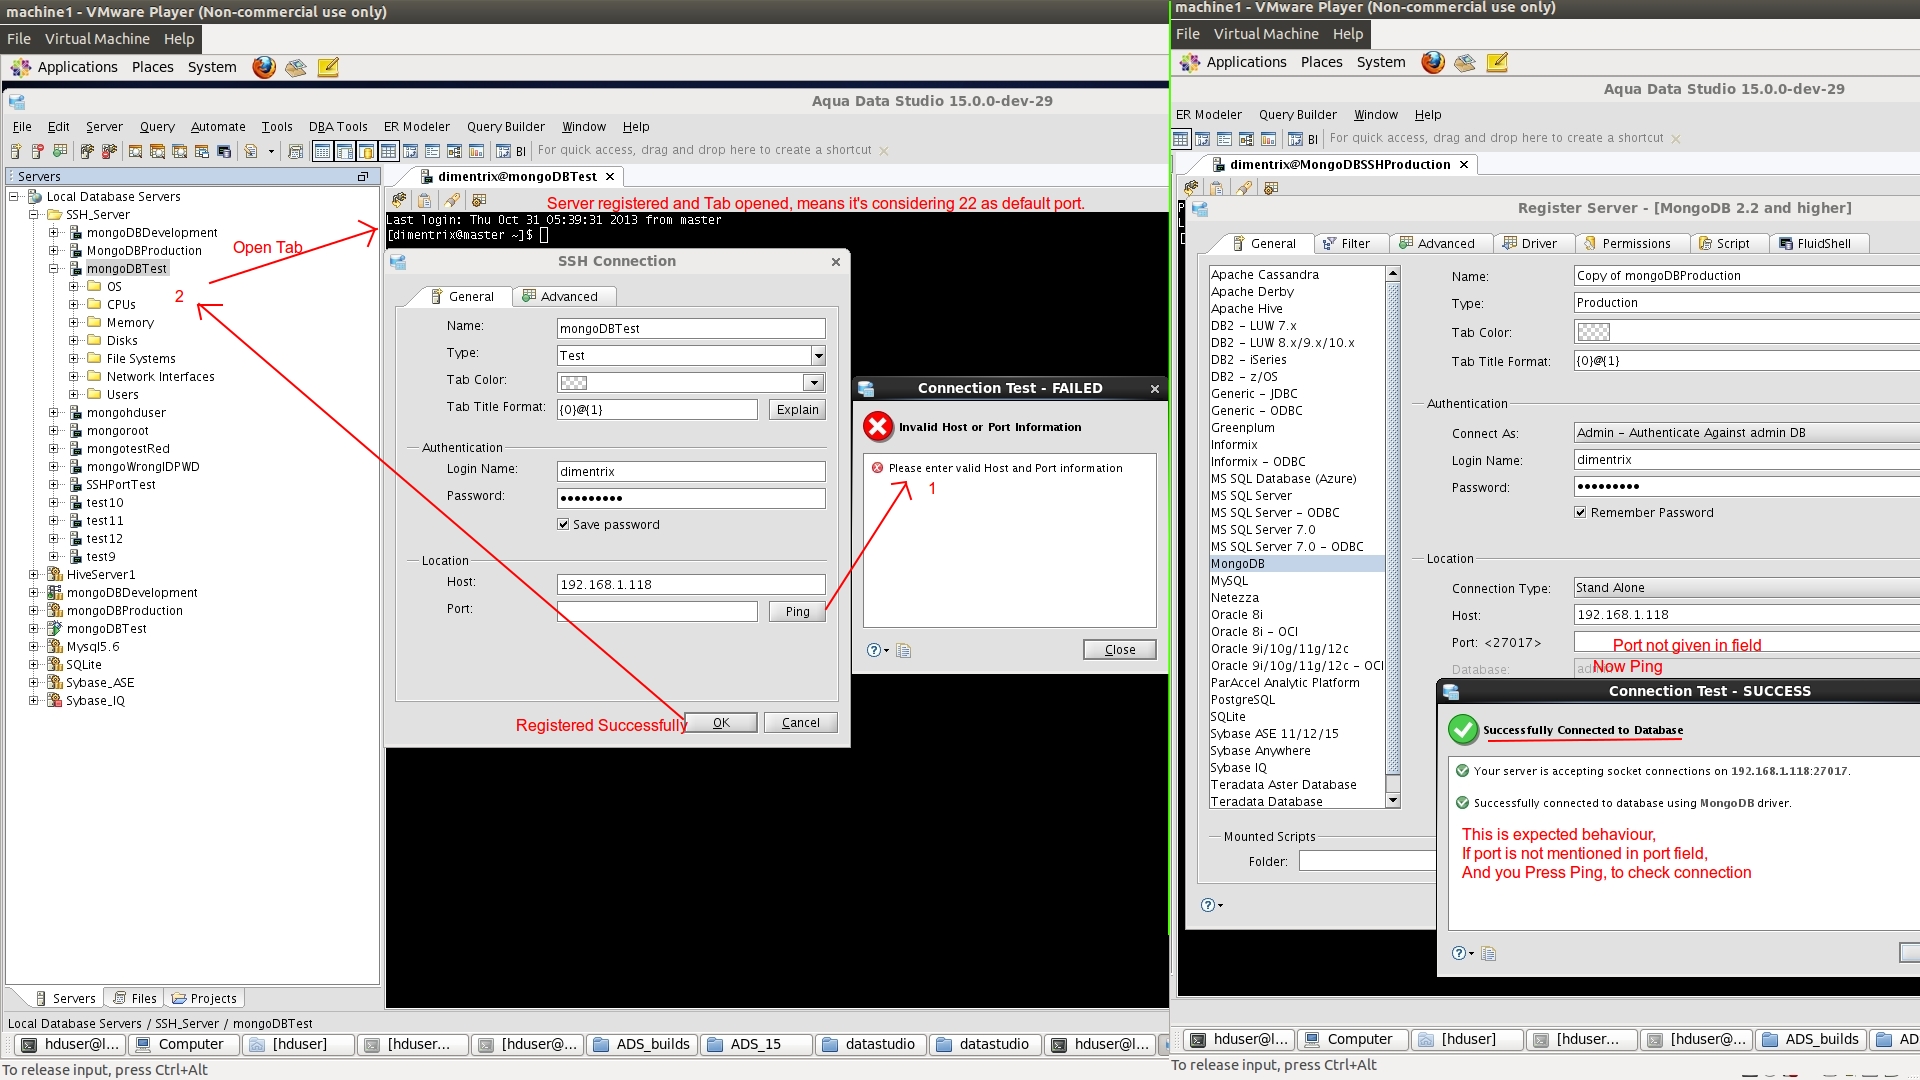Collapse the SSH_Server folder node

tap(34, 215)
